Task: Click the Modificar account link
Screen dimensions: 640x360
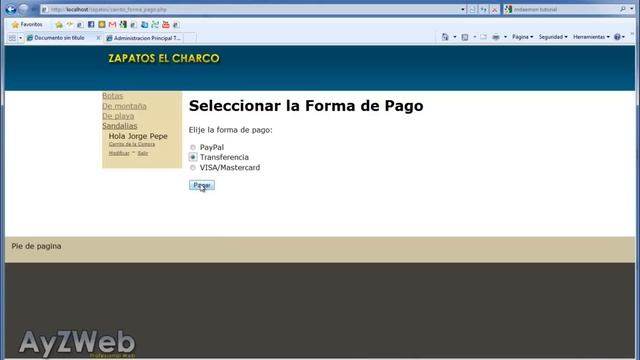Action: coord(119,153)
